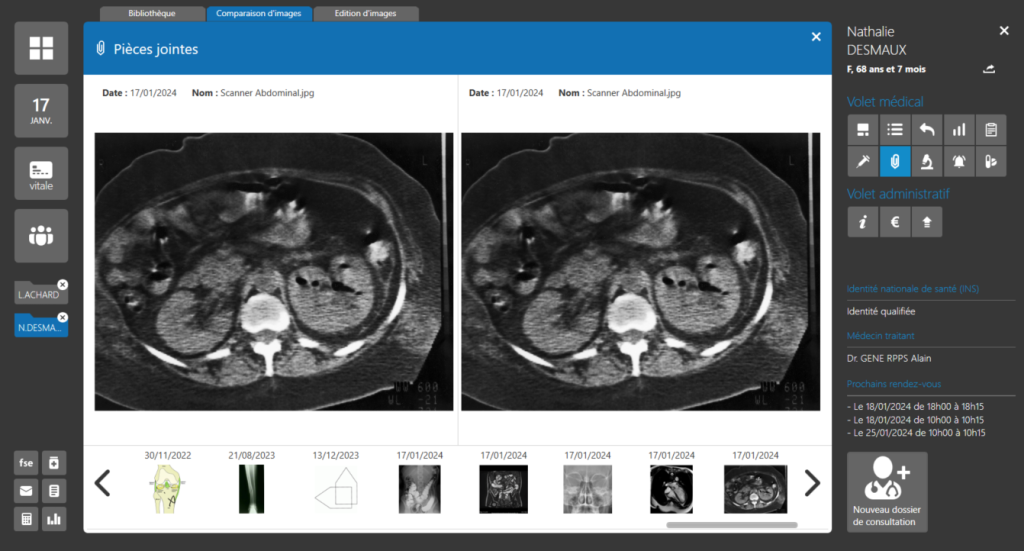The height and width of the screenshot is (551, 1024).
Task: Open the L.ACHARD patient folder
Action: click(38, 294)
